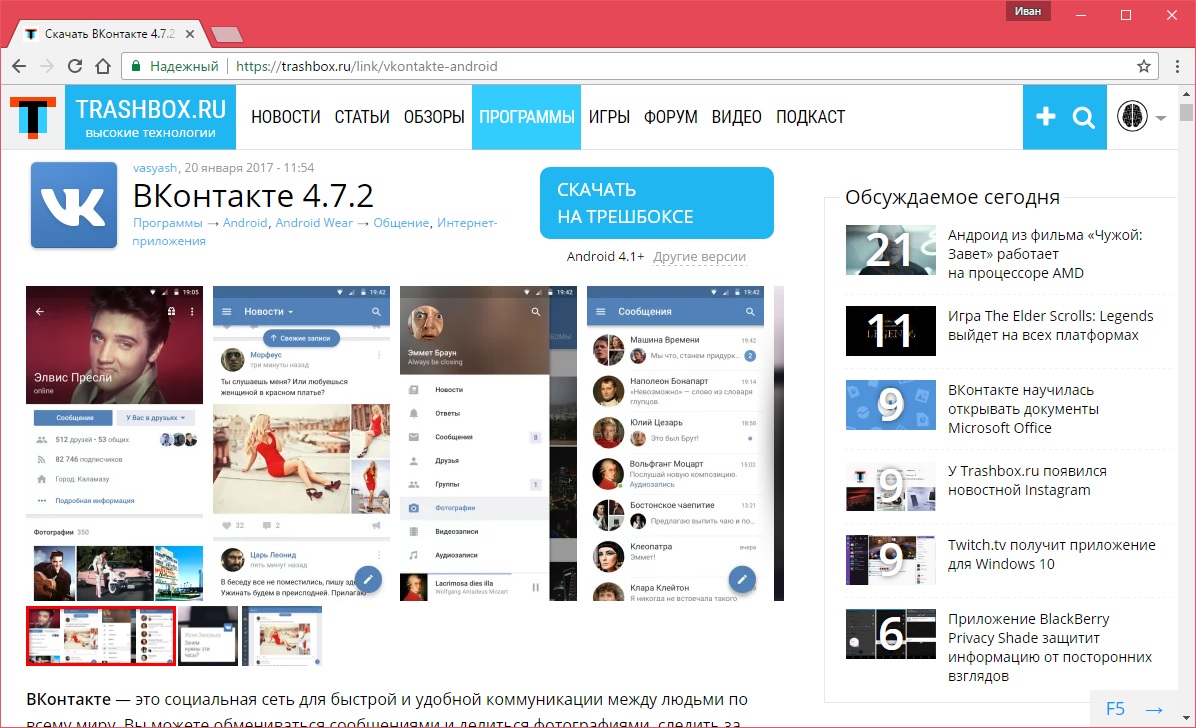
Task: Open the НОВОСТИ menu item
Action: [x=285, y=117]
